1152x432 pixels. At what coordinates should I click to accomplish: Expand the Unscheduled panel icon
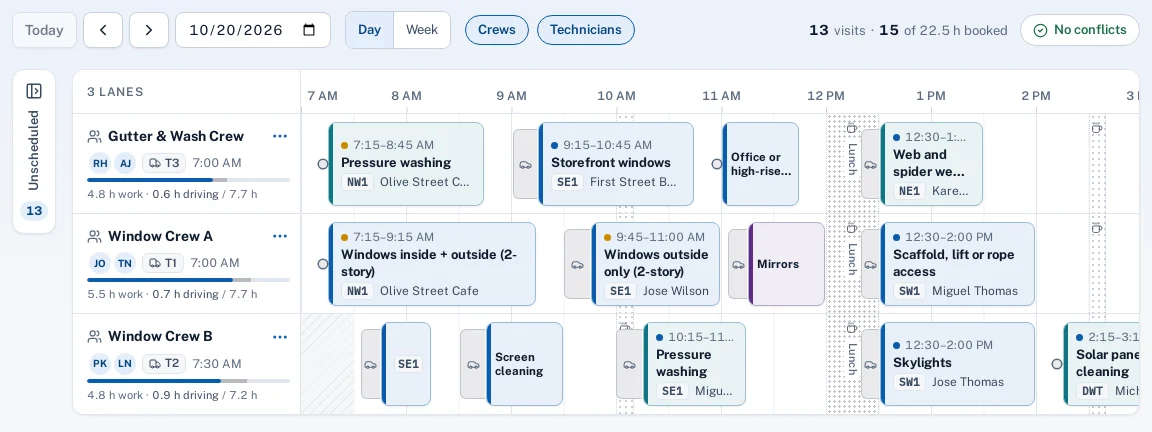pyautogui.click(x=34, y=91)
